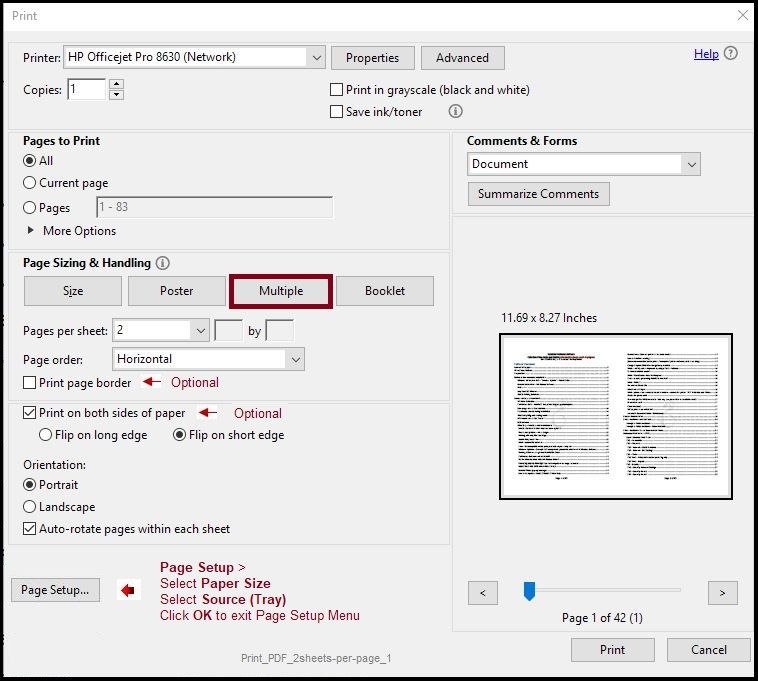Select Portrait orientation
This screenshot has width=758, height=681.
pyautogui.click(x=29, y=484)
